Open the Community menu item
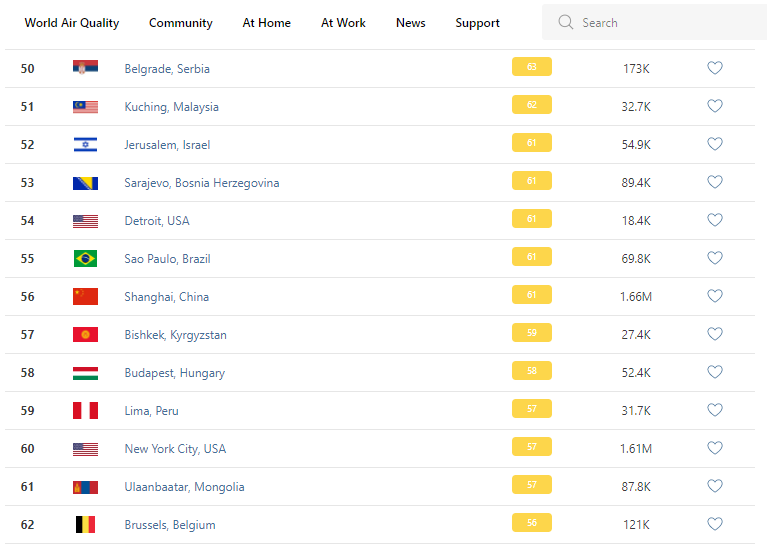767x545 pixels. tap(181, 23)
